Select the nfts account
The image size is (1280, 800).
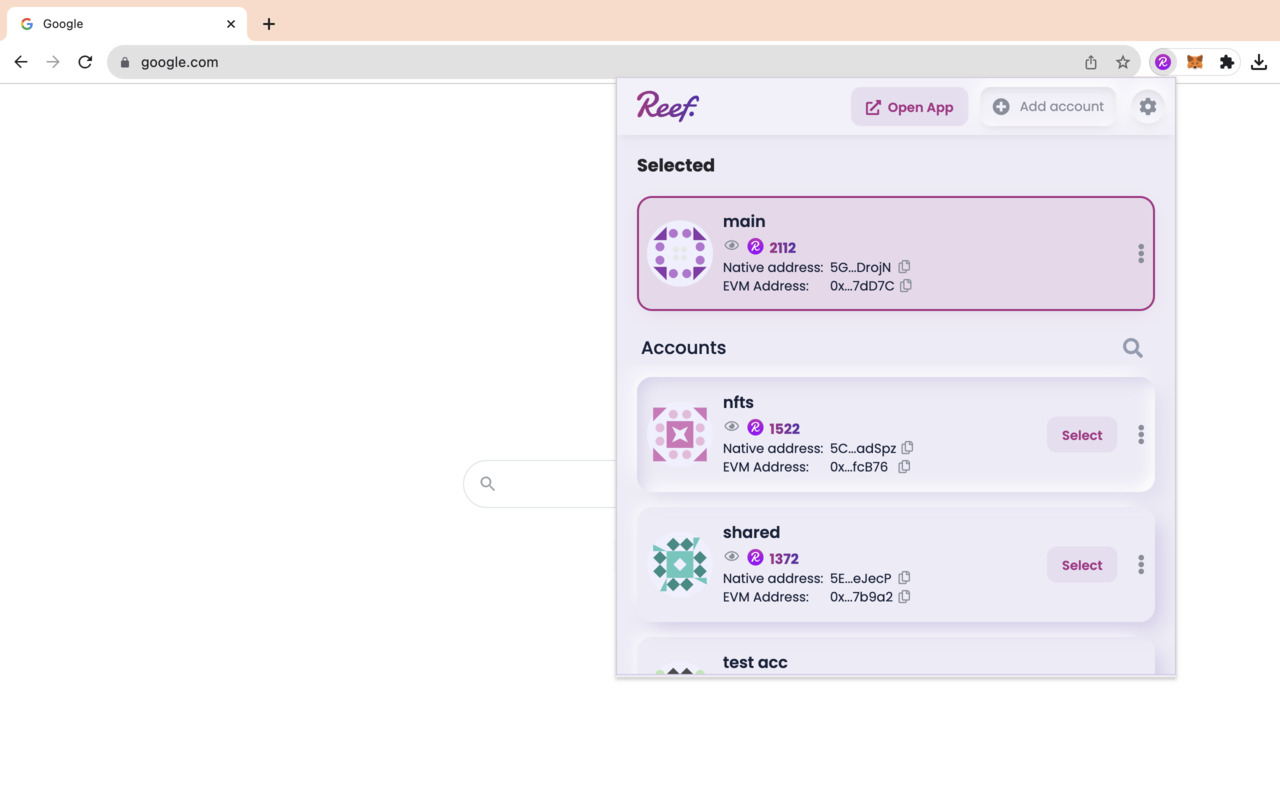pos(1081,434)
